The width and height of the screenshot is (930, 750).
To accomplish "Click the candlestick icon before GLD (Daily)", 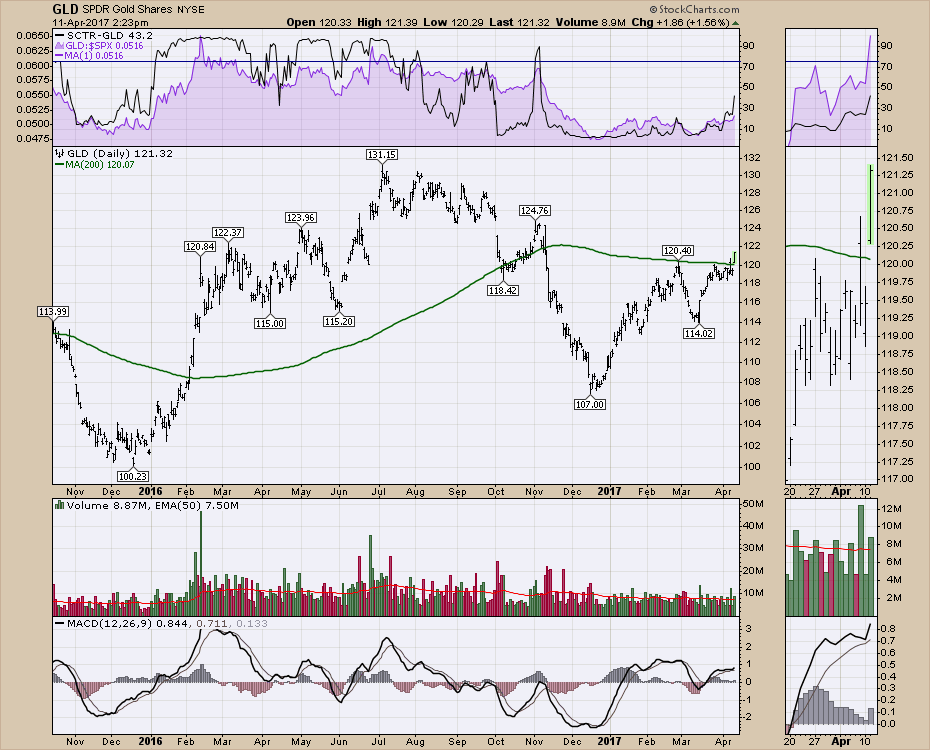I will click(59, 153).
